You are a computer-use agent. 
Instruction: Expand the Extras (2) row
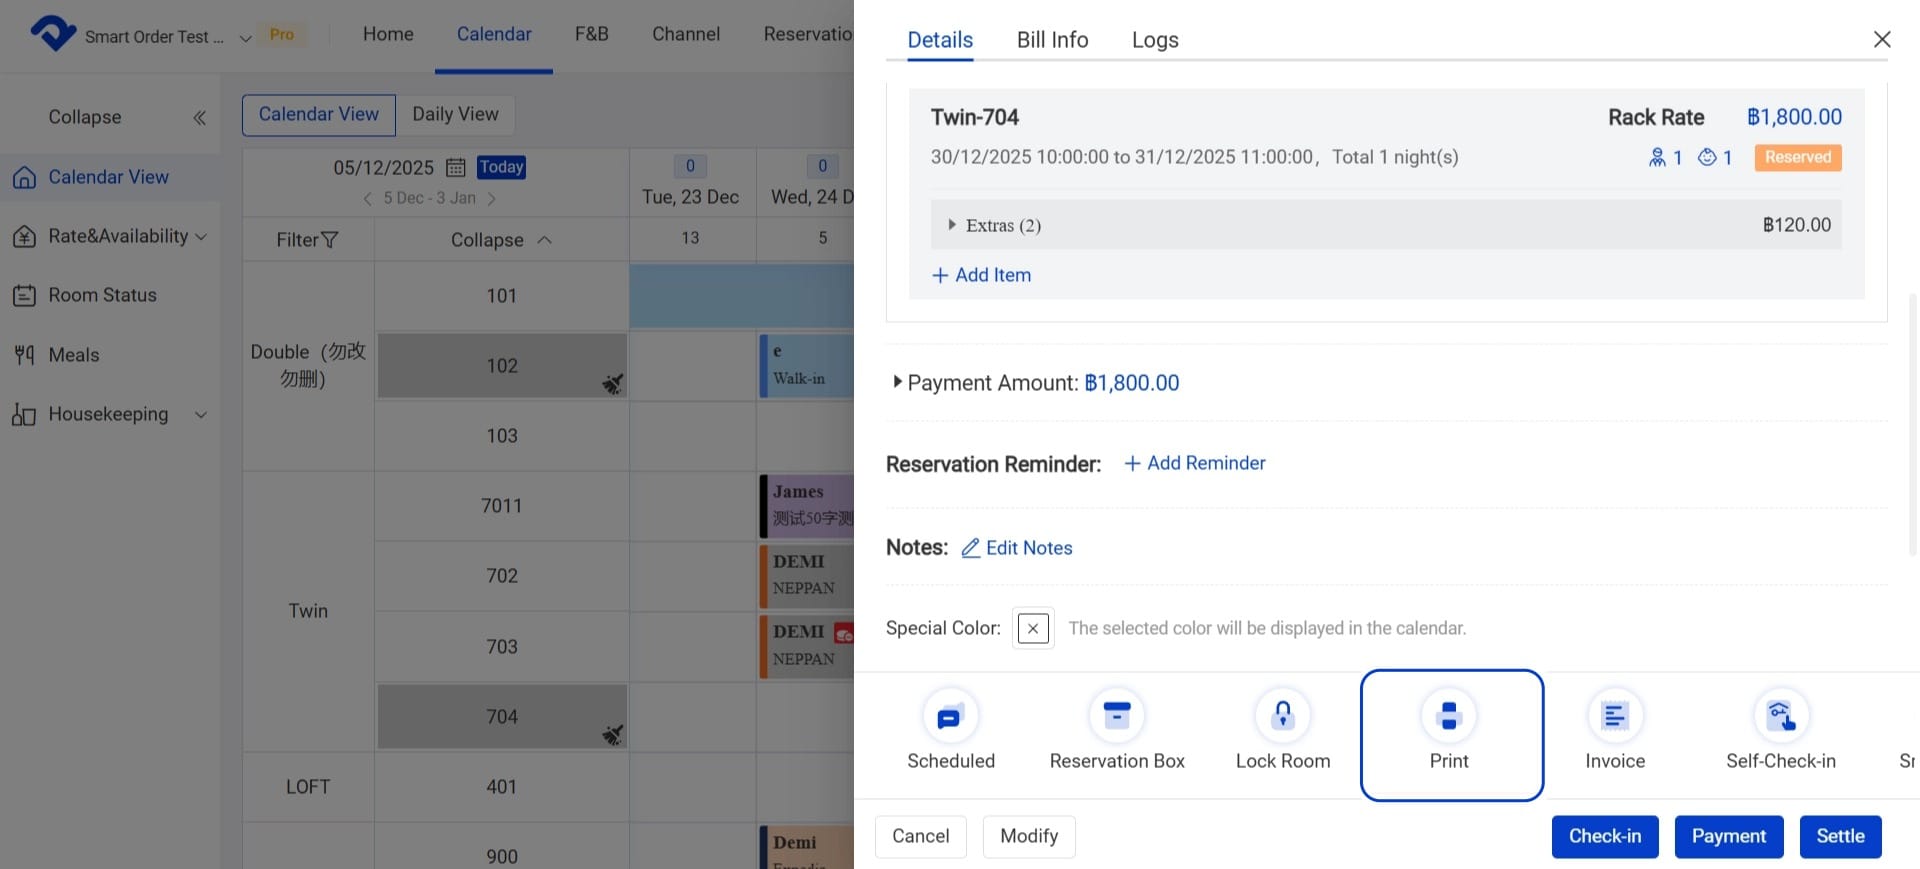[x=952, y=225]
